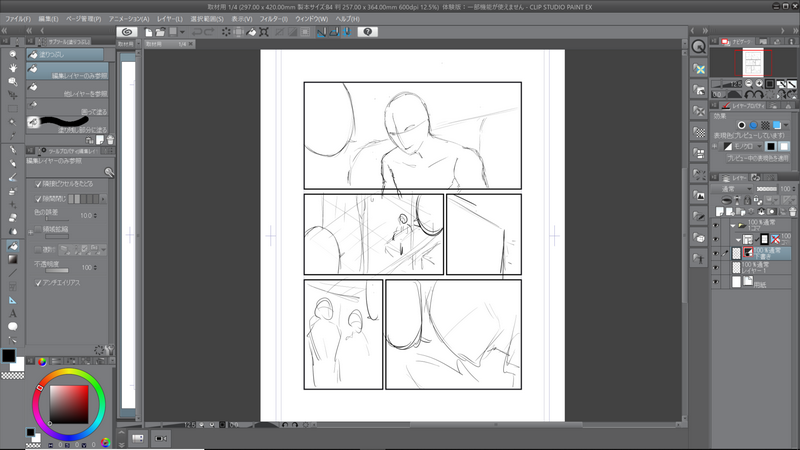800x450 pixels.
Task: Toggle 隣接ピクセルをたどる checkbox
Action: click(x=38, y=184)
